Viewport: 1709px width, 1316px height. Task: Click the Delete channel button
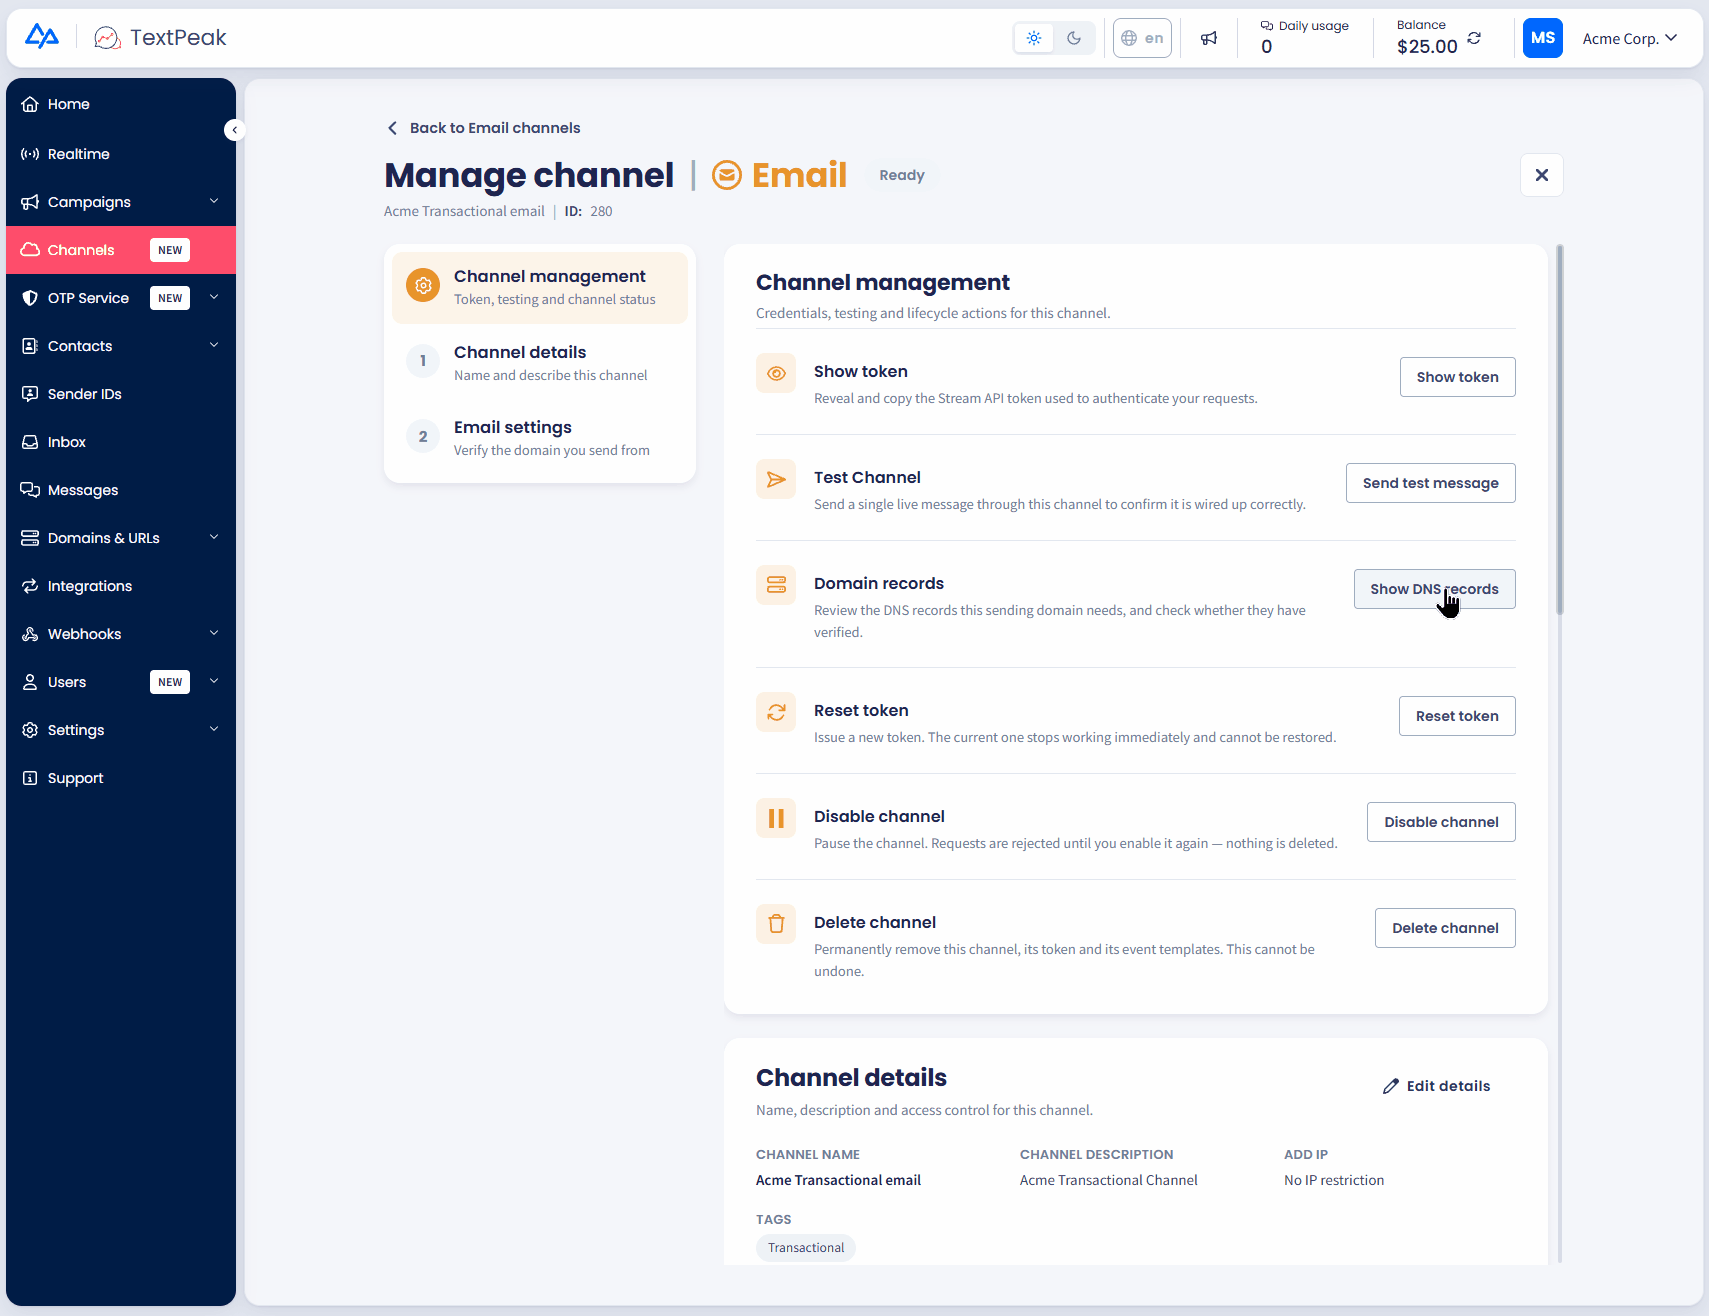pyautogui.click(x=1445, y=928)
